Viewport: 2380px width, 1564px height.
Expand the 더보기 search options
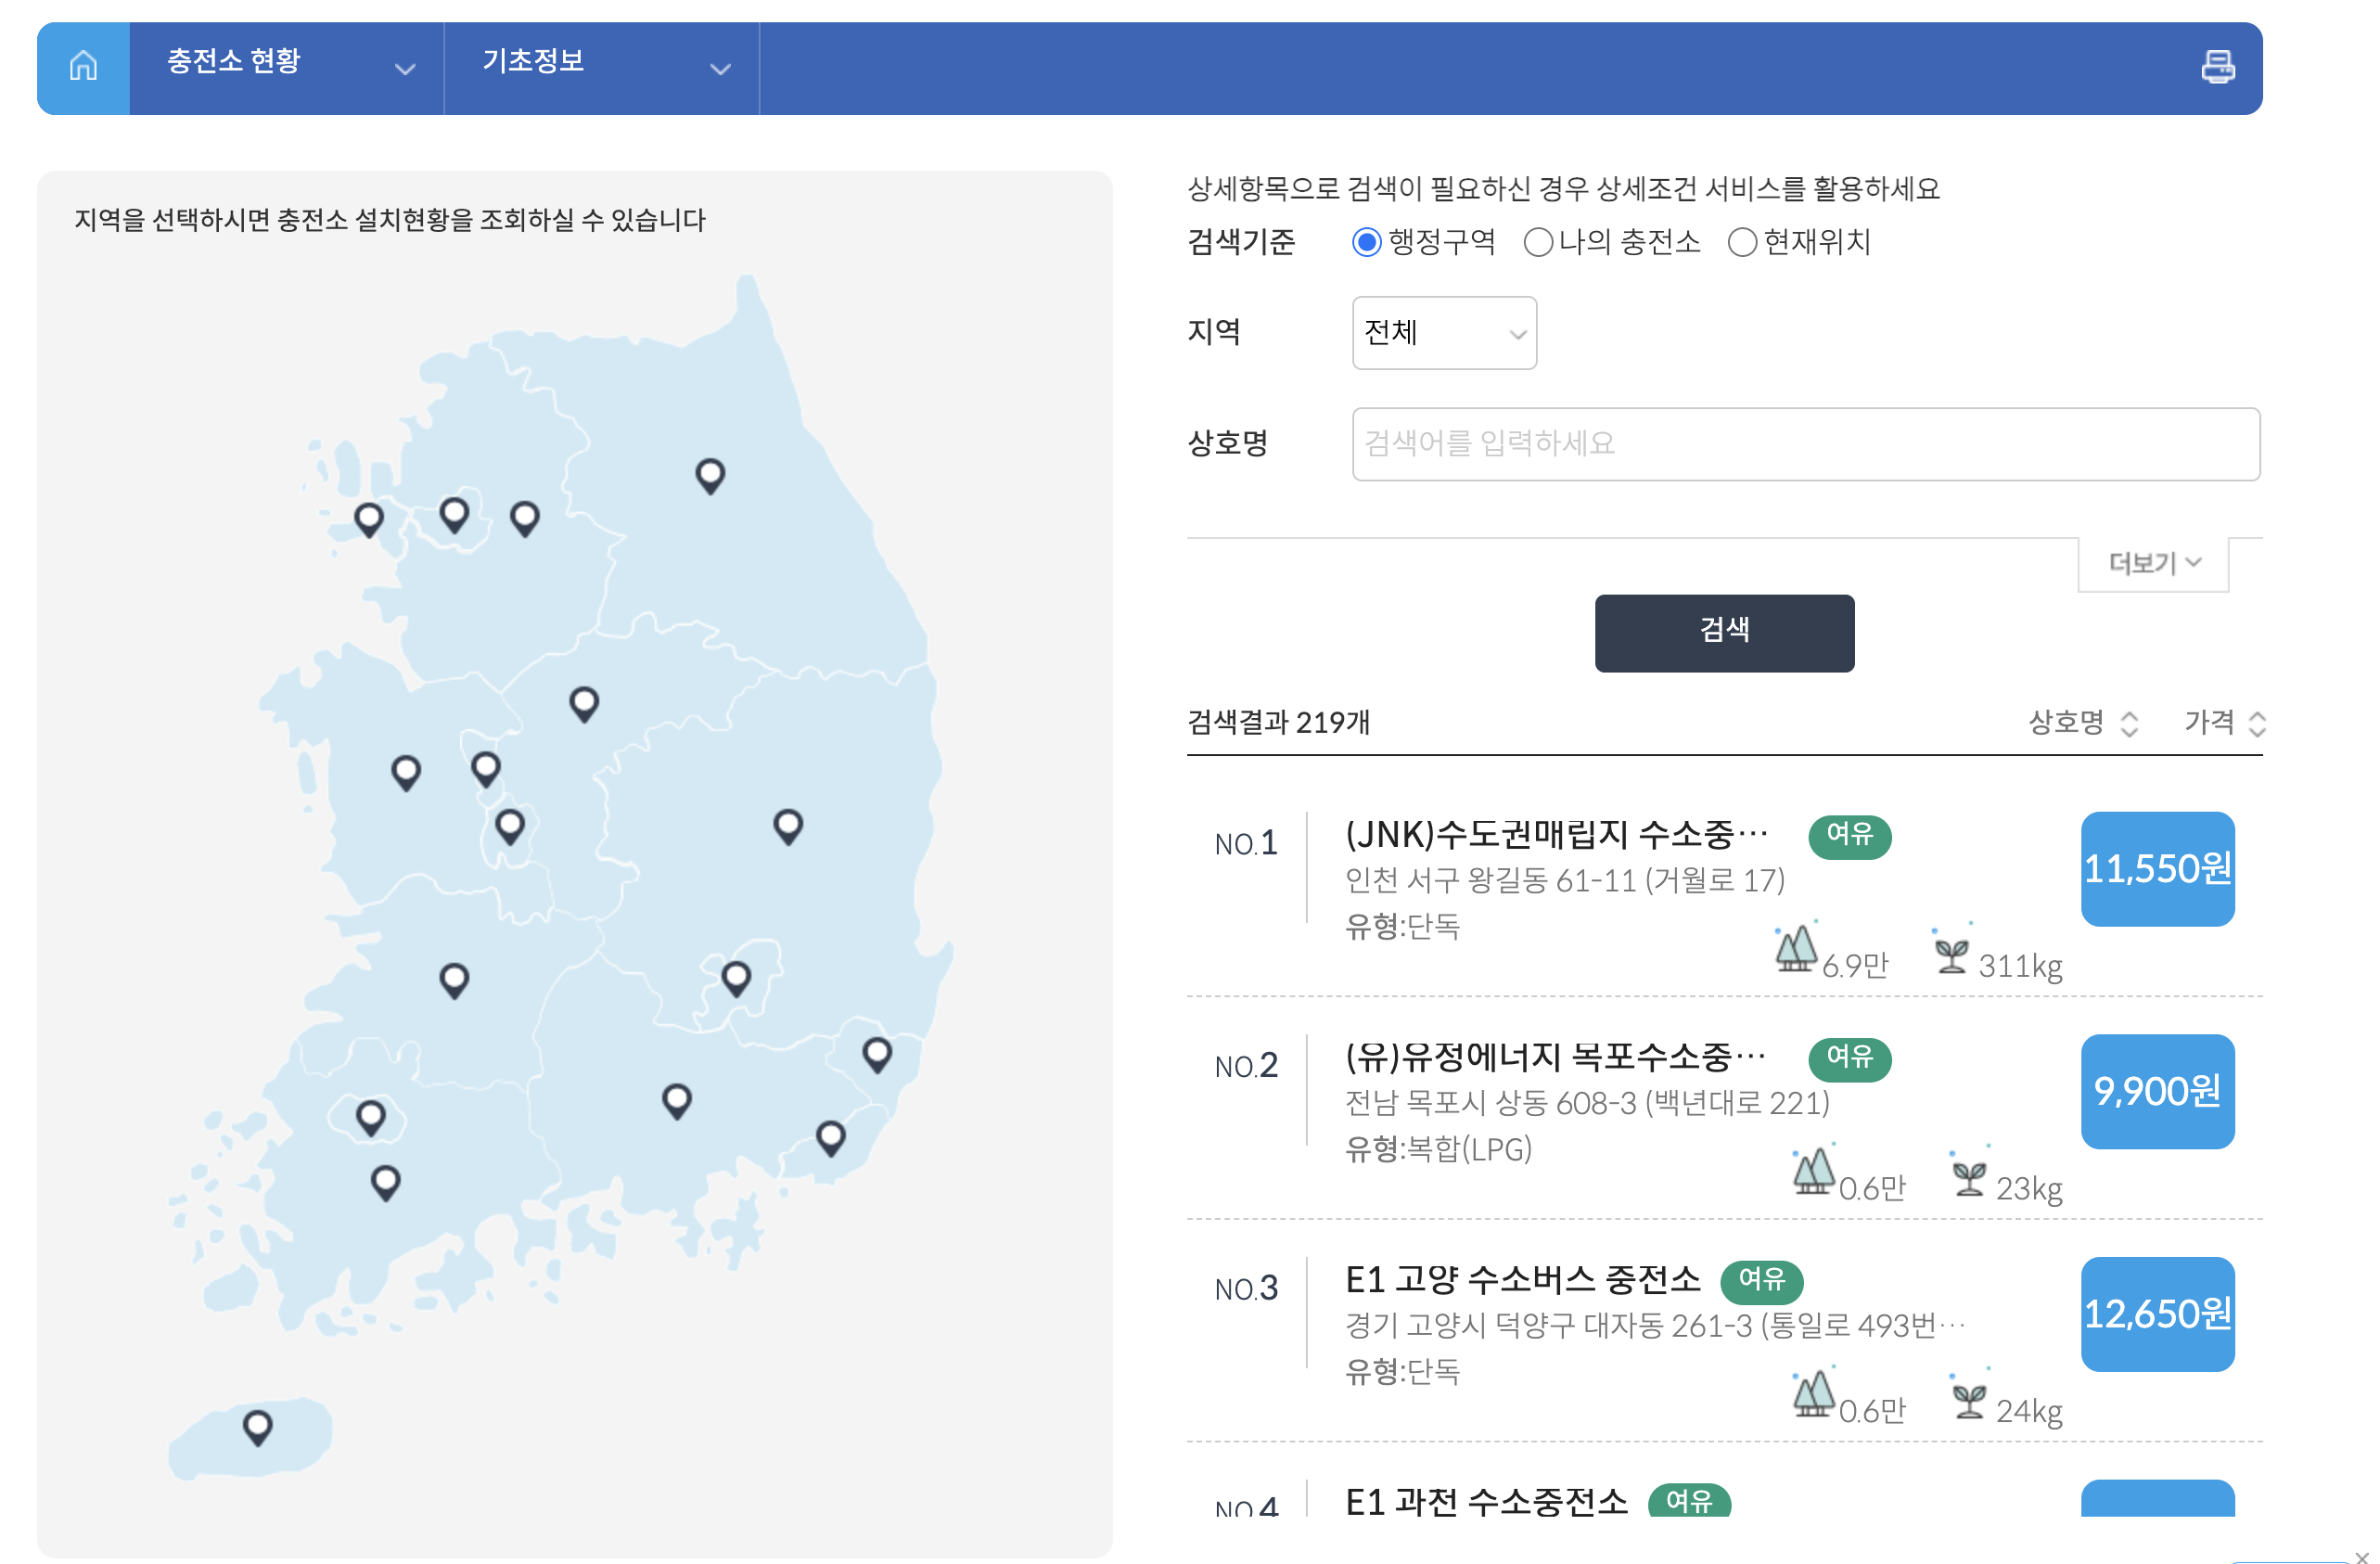tap(2153, 563)
